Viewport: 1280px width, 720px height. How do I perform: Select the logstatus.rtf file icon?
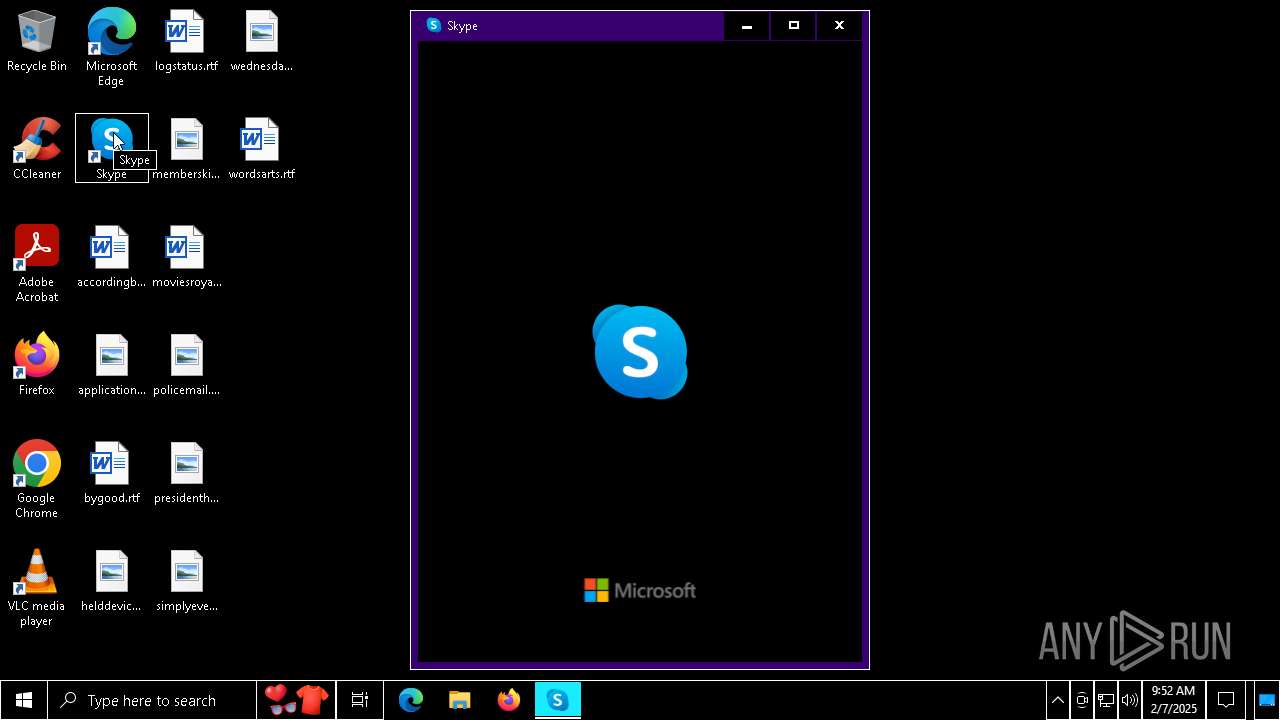pos(186,42)
